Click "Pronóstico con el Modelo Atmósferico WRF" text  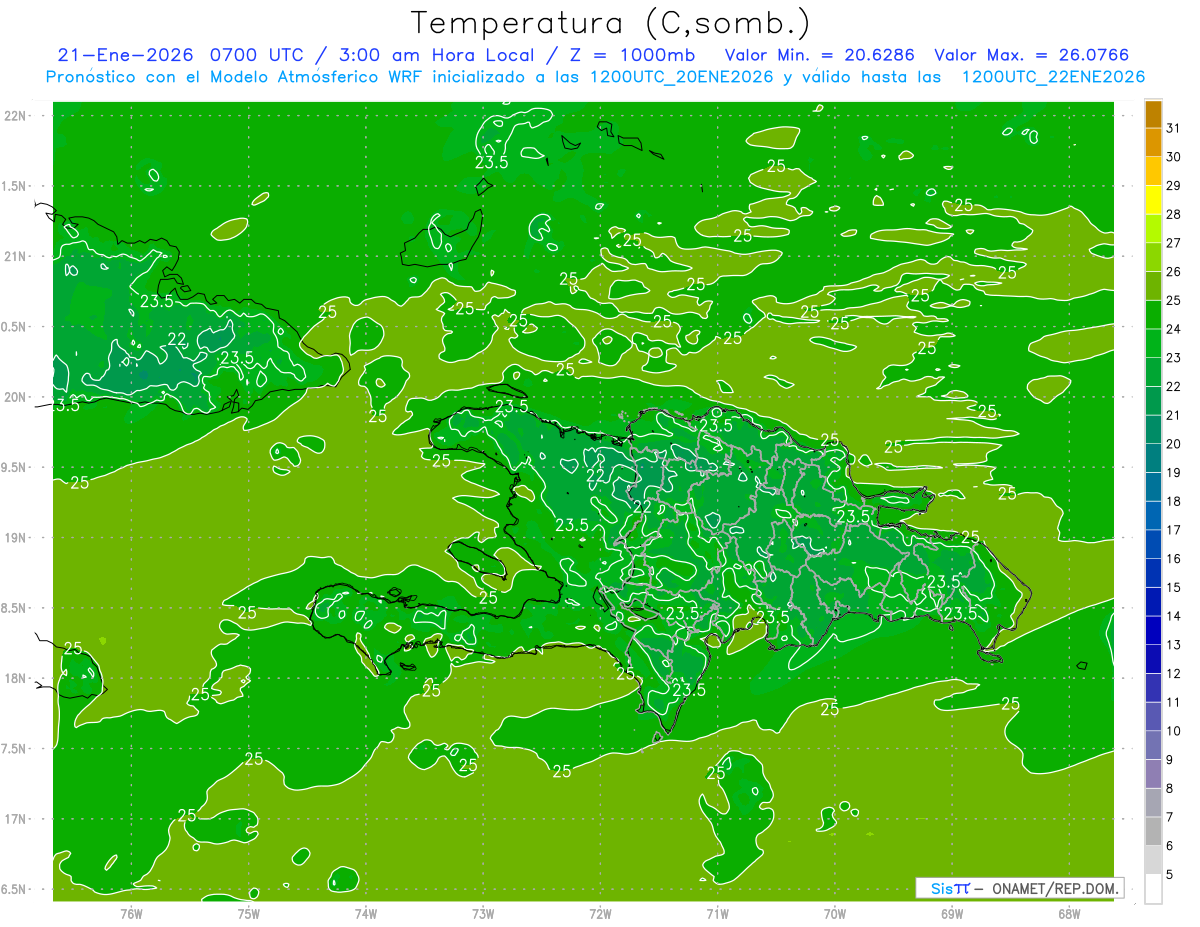[x=236, y=77]
